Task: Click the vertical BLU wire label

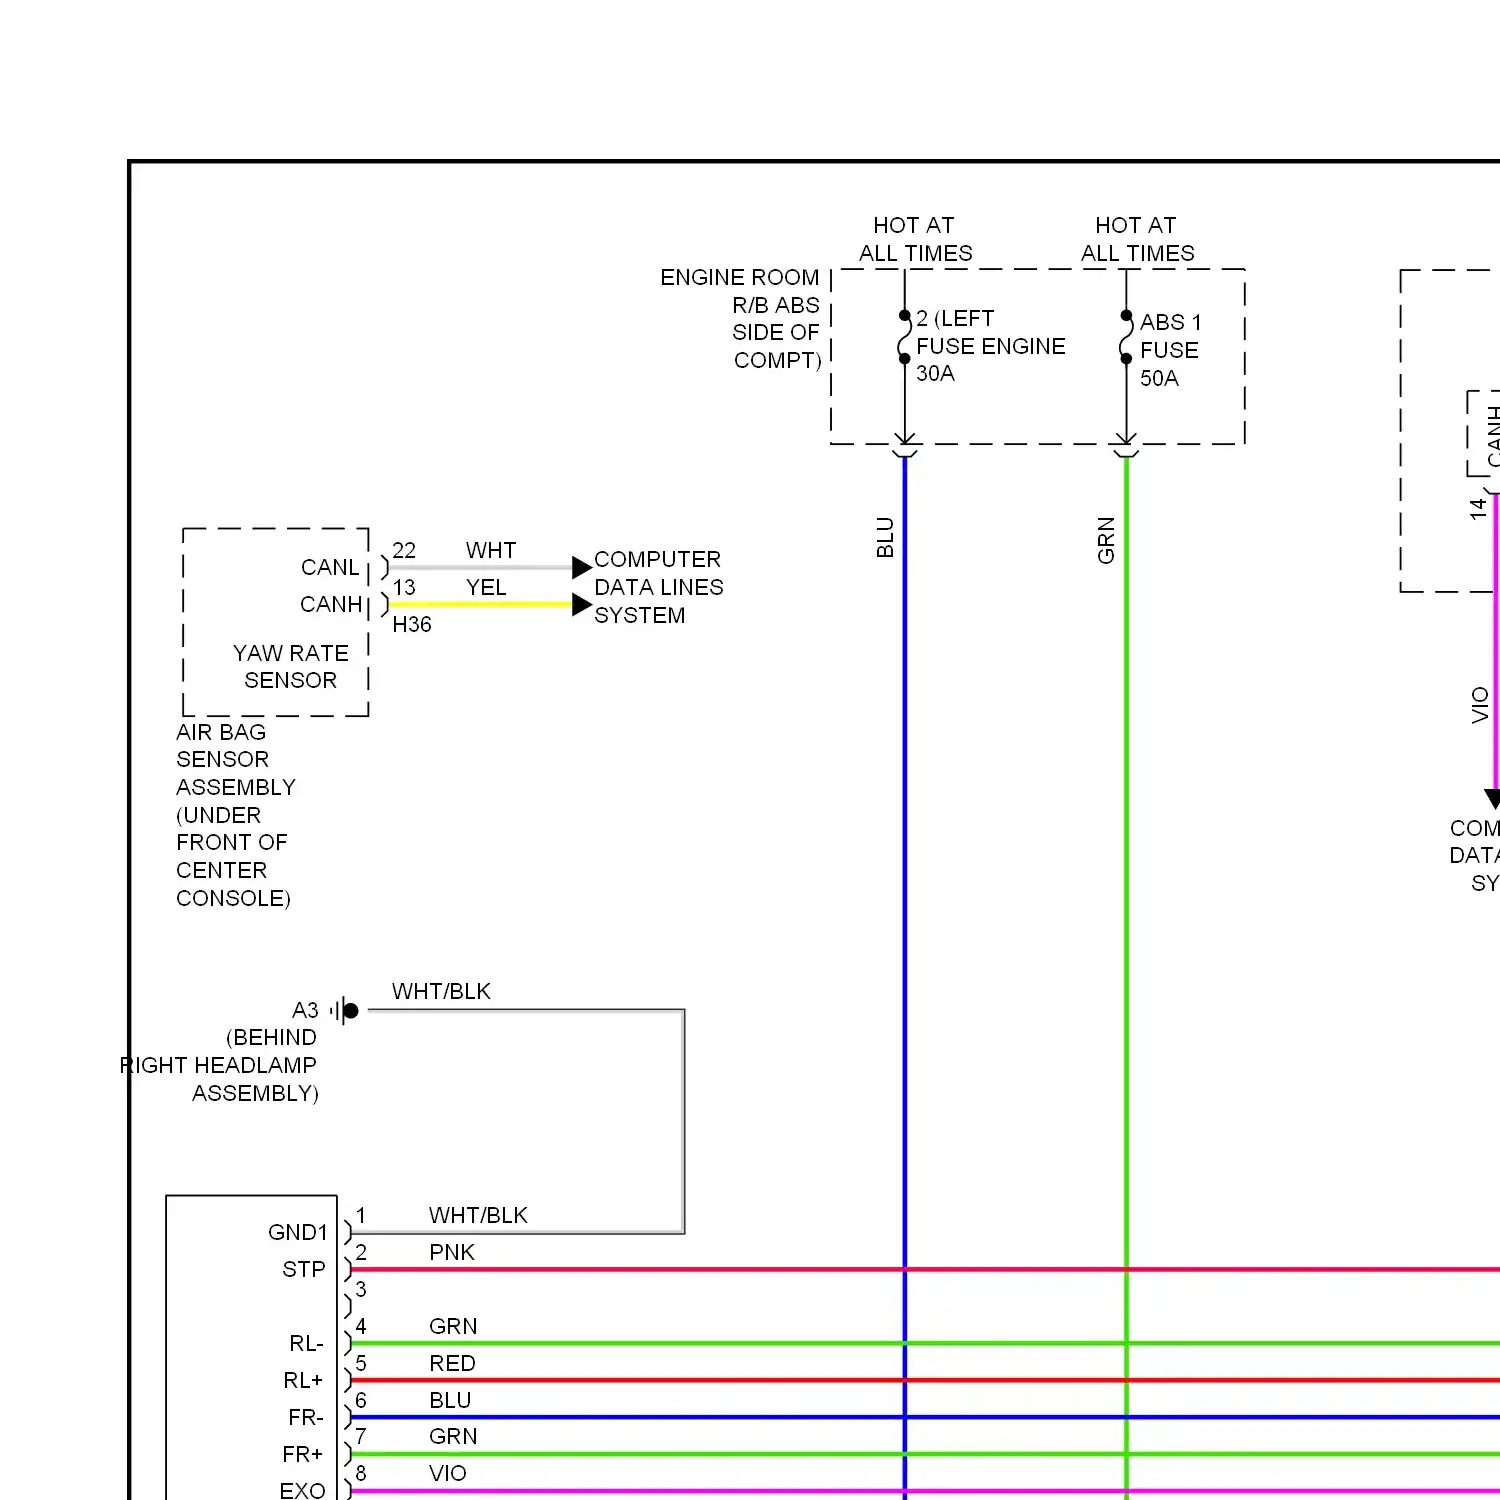Action: coord(885,537)
